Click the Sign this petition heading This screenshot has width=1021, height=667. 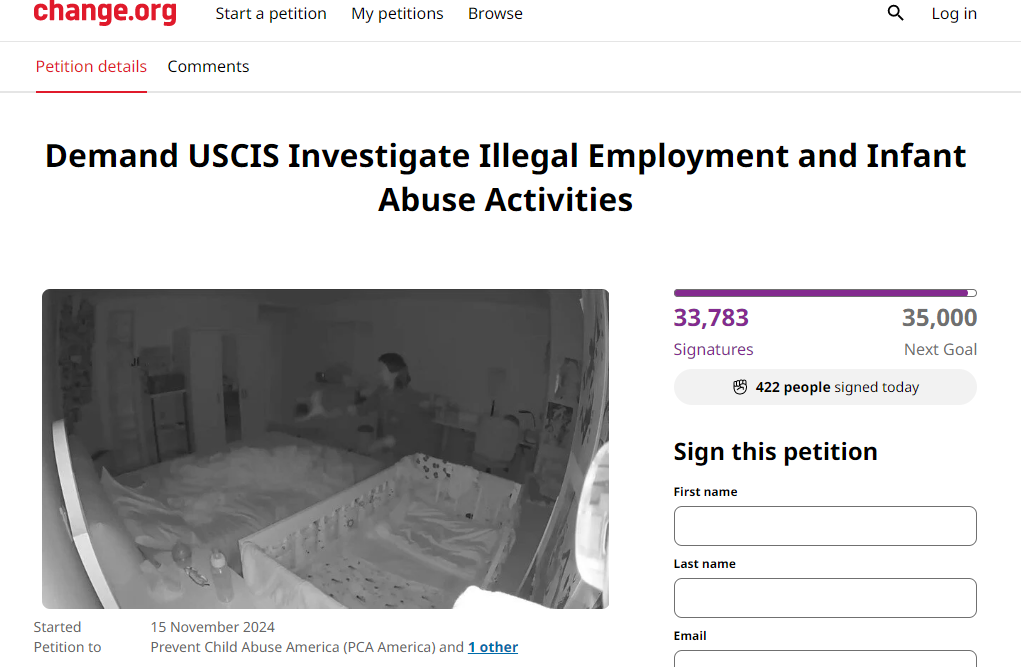tap(776, 451)
